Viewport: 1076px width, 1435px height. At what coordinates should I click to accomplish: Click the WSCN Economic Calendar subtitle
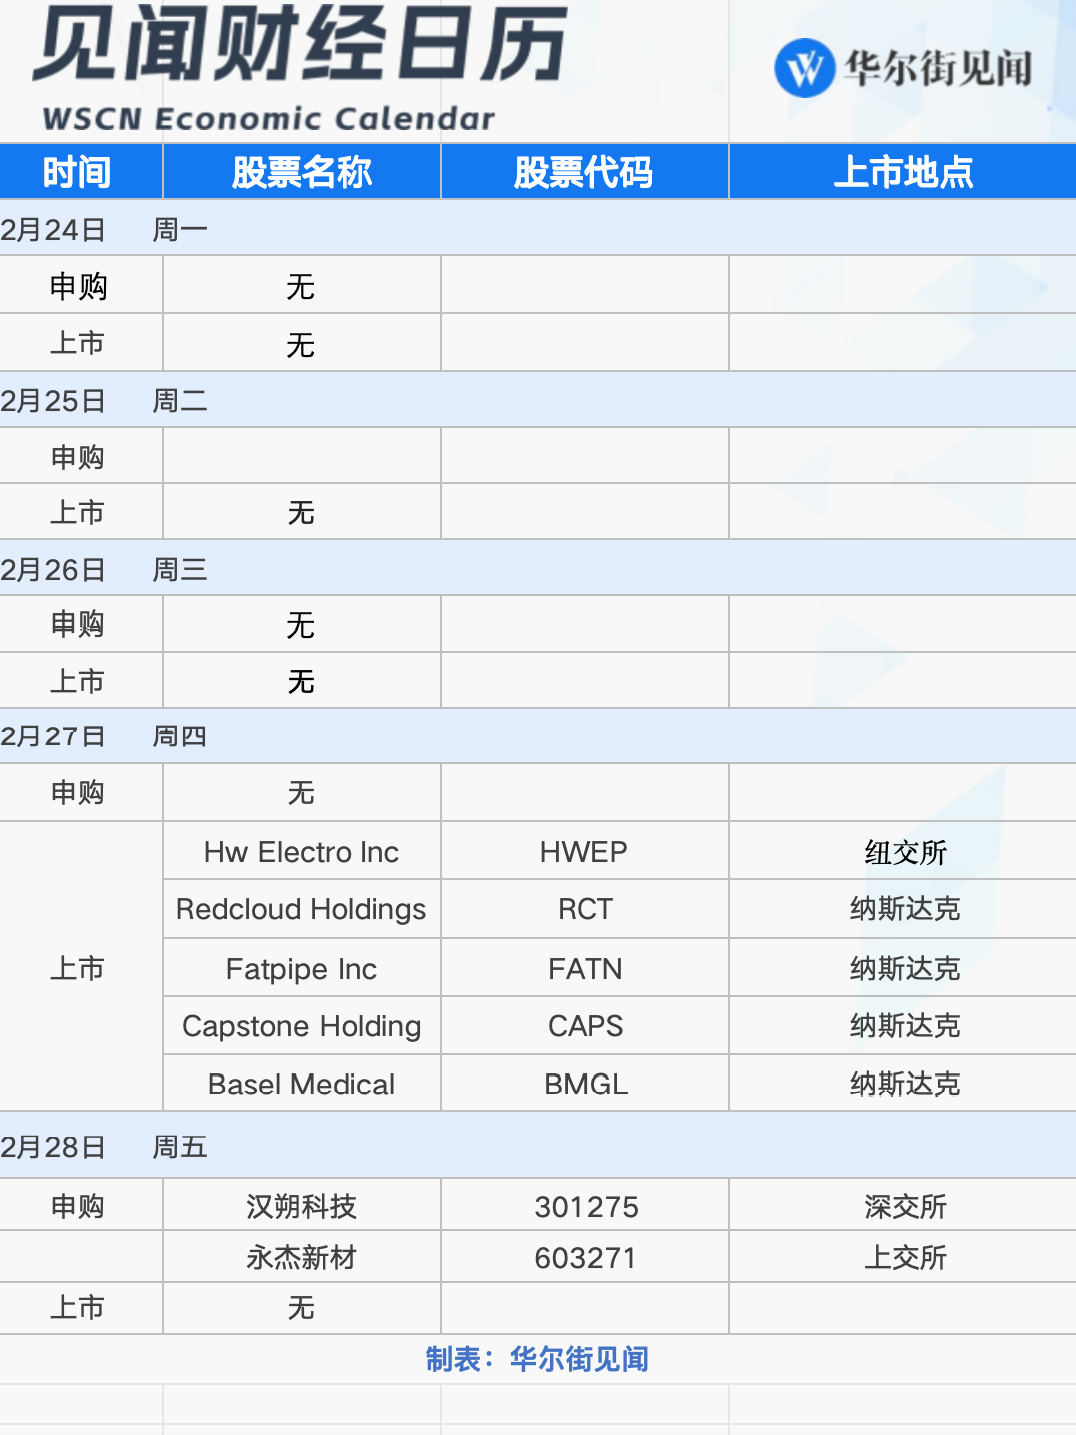point(265,119)
